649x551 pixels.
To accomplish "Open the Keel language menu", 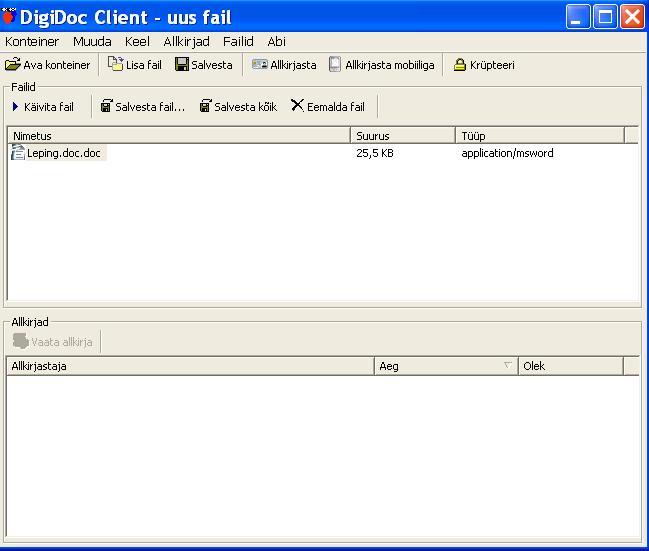I will 137,42.
